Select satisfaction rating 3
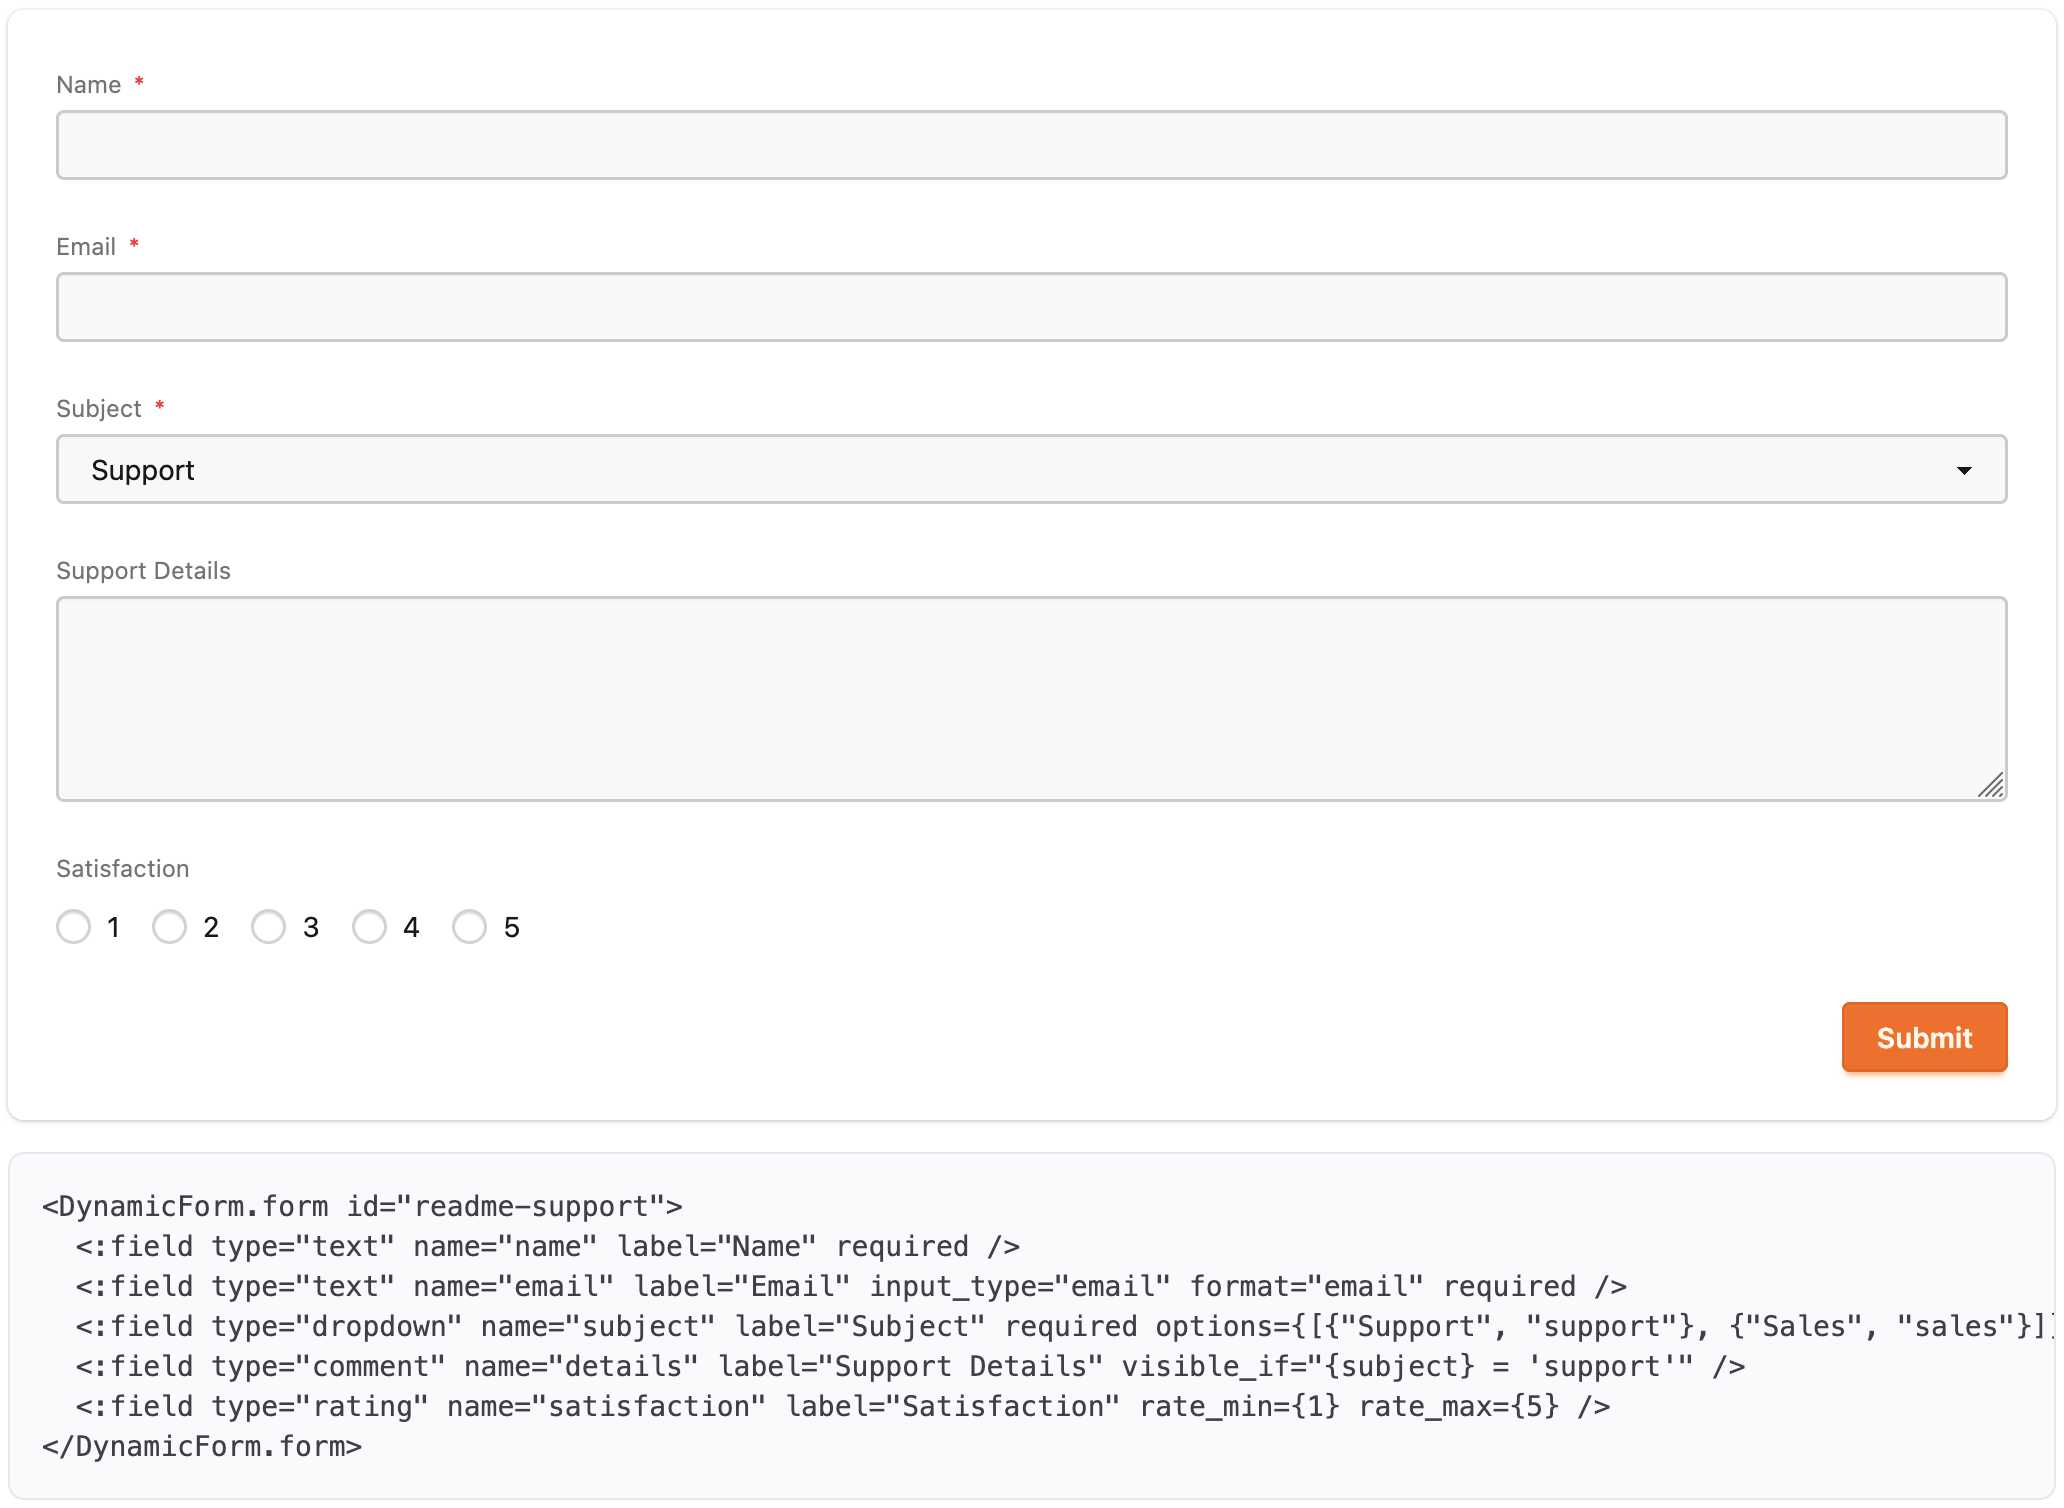Screen dimensions: 2064x1508 pos(268,927)
